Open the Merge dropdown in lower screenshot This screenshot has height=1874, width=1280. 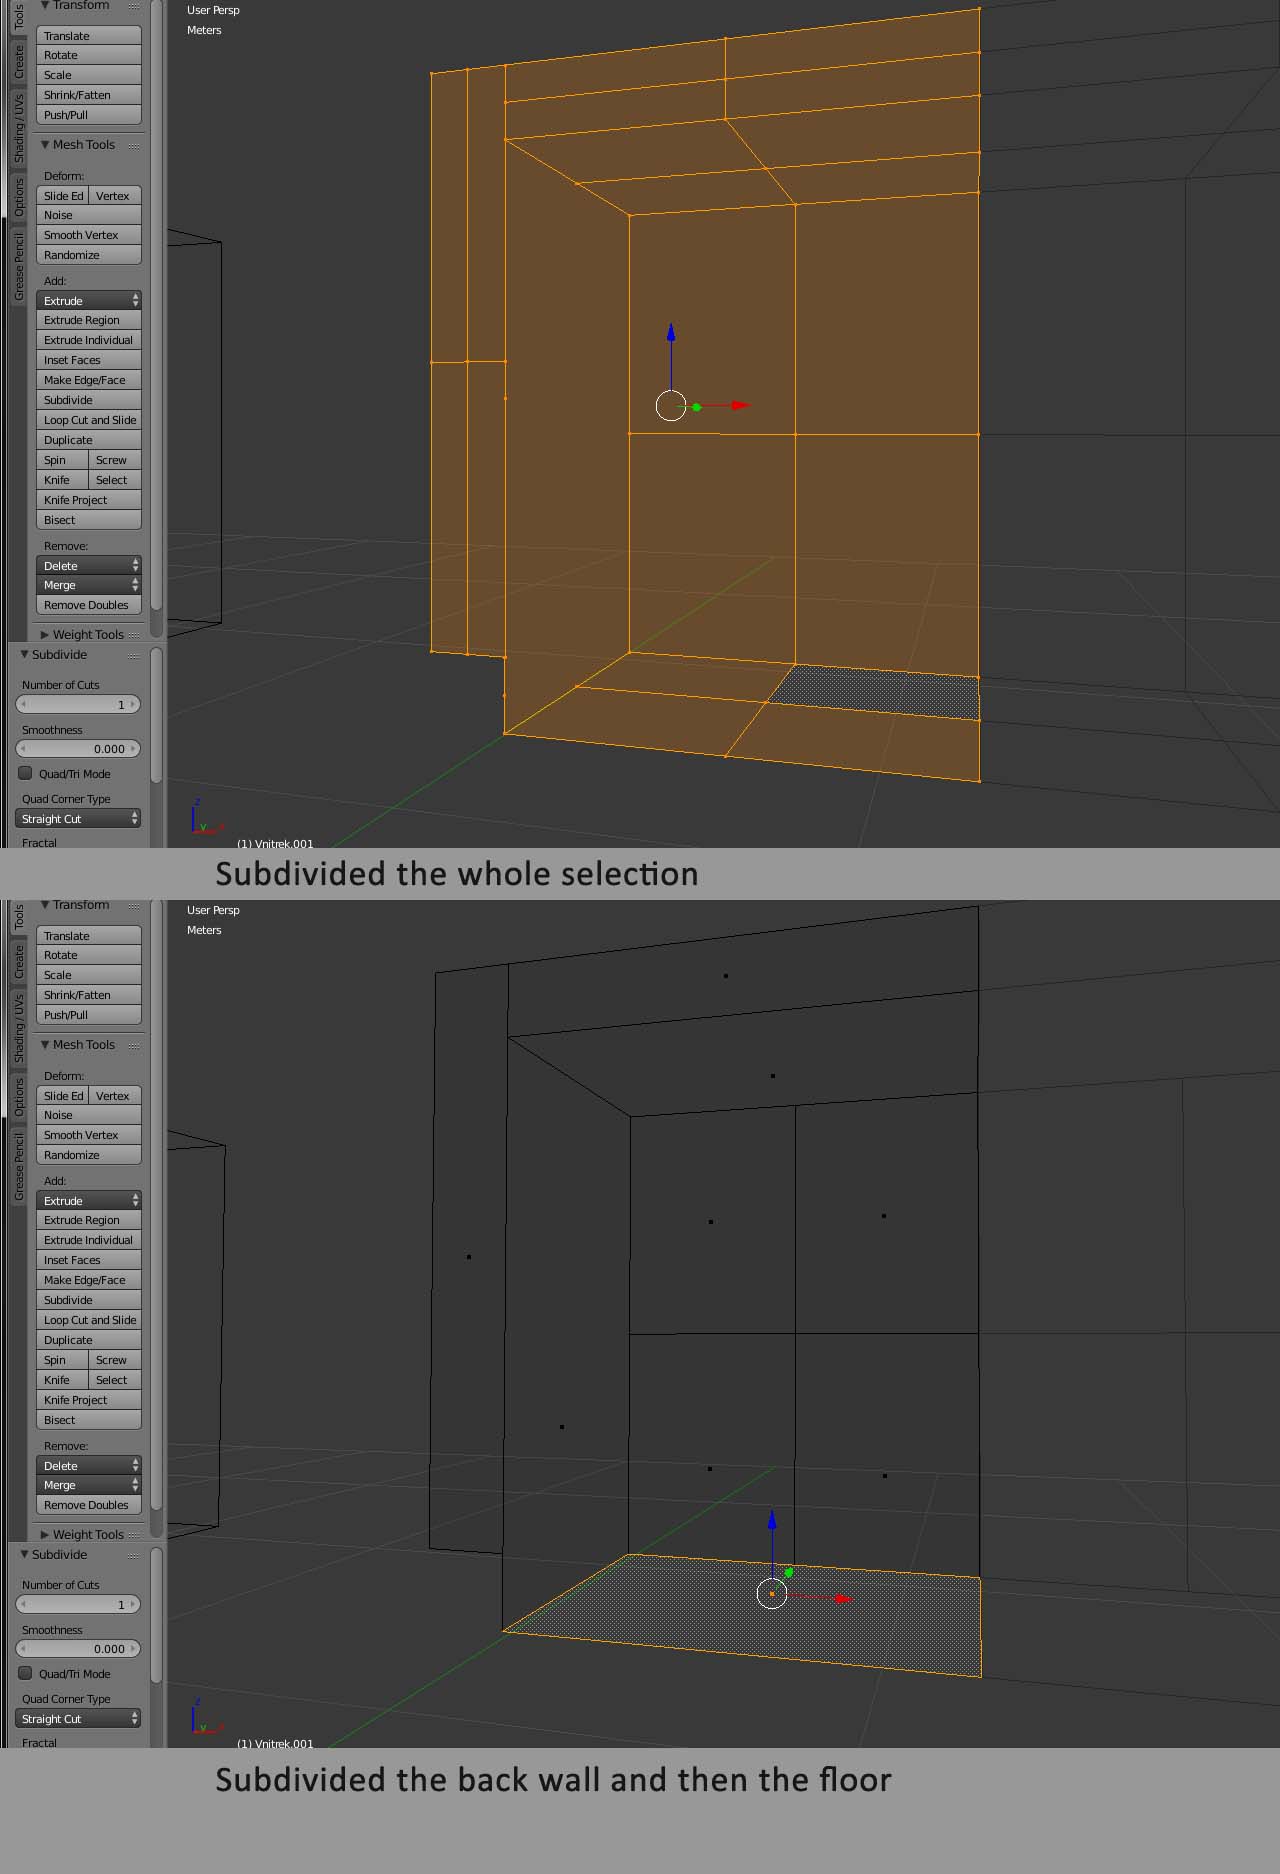click(x=89, y=1485)
